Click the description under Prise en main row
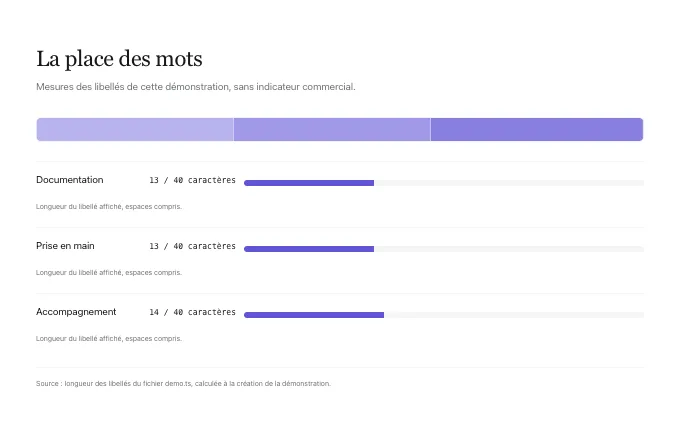680x425 pixels. point(109,272)
